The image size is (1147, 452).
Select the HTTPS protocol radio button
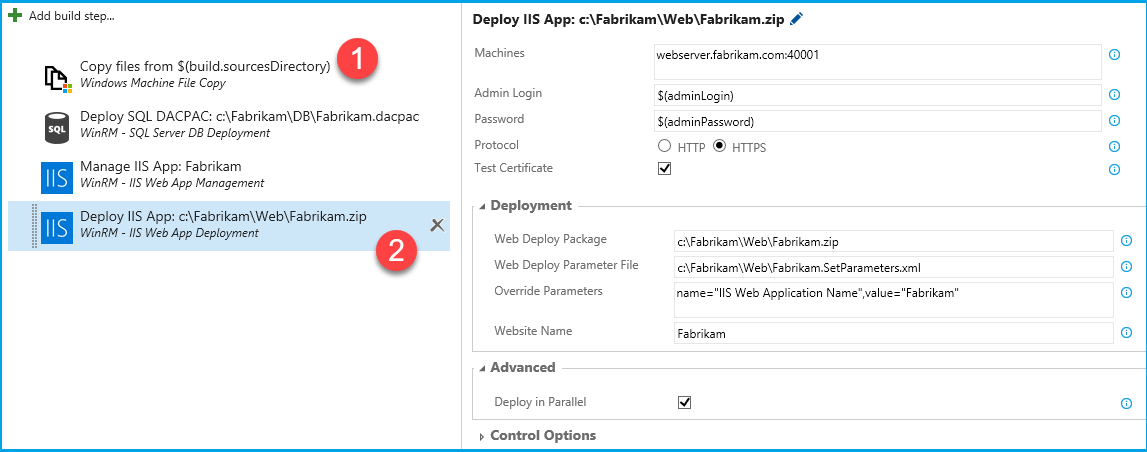(719, 146)
